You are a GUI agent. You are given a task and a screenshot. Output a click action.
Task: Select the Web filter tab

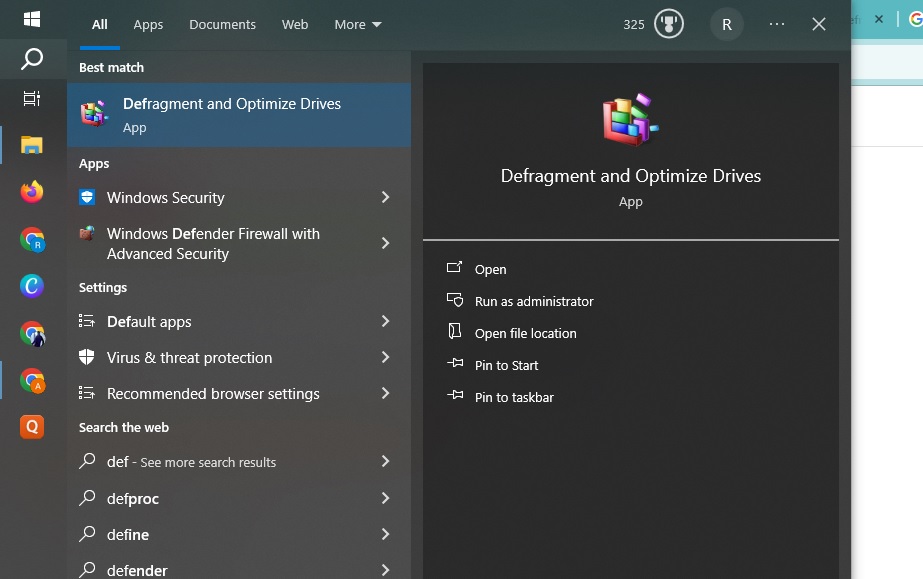(295, 24)
